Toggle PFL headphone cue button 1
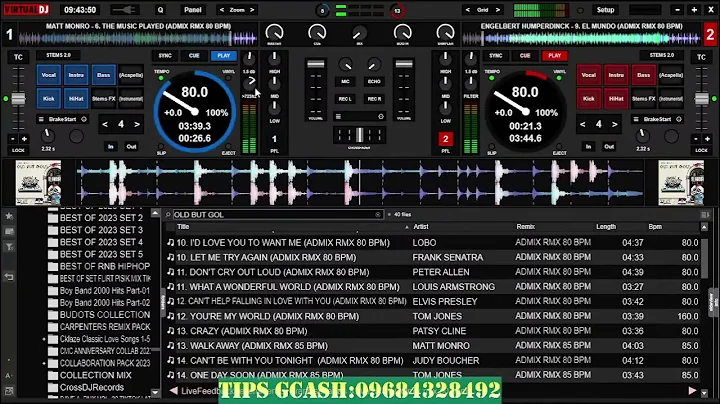Viewport: 720px width, 404px height. [274, 139]
